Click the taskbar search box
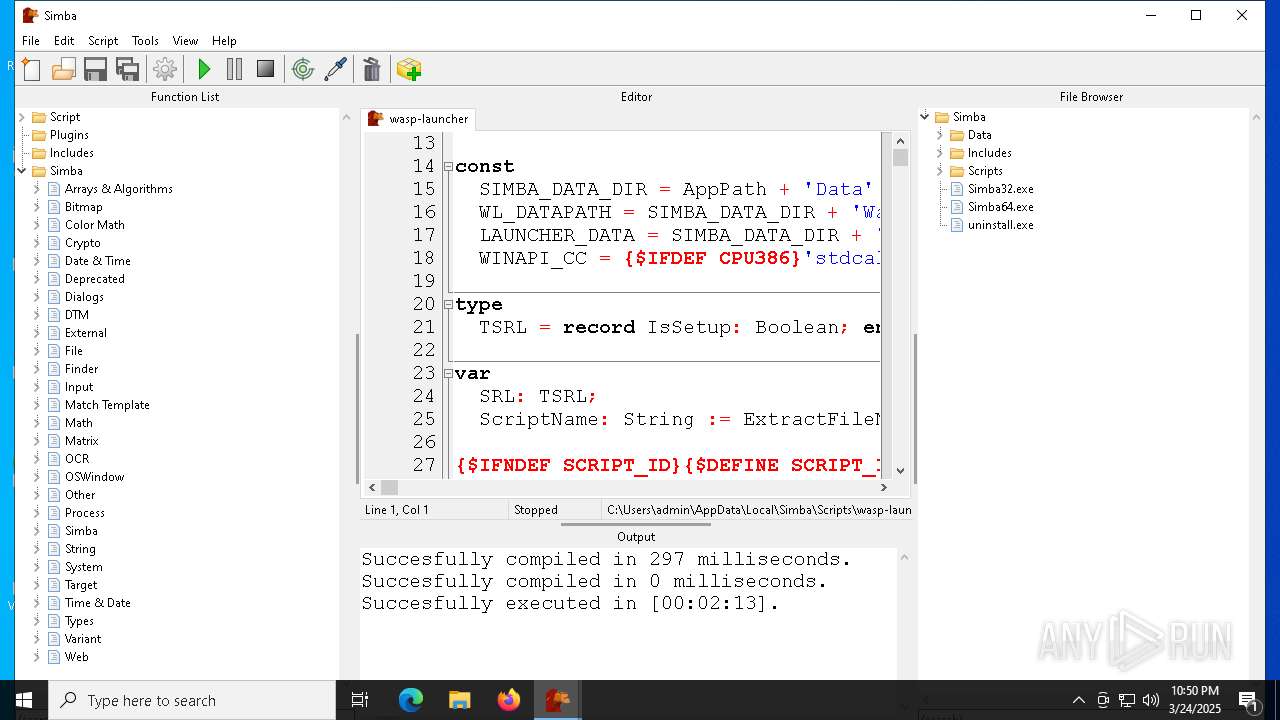Screen dimensions: 1280x720 [x=193, y=700]
